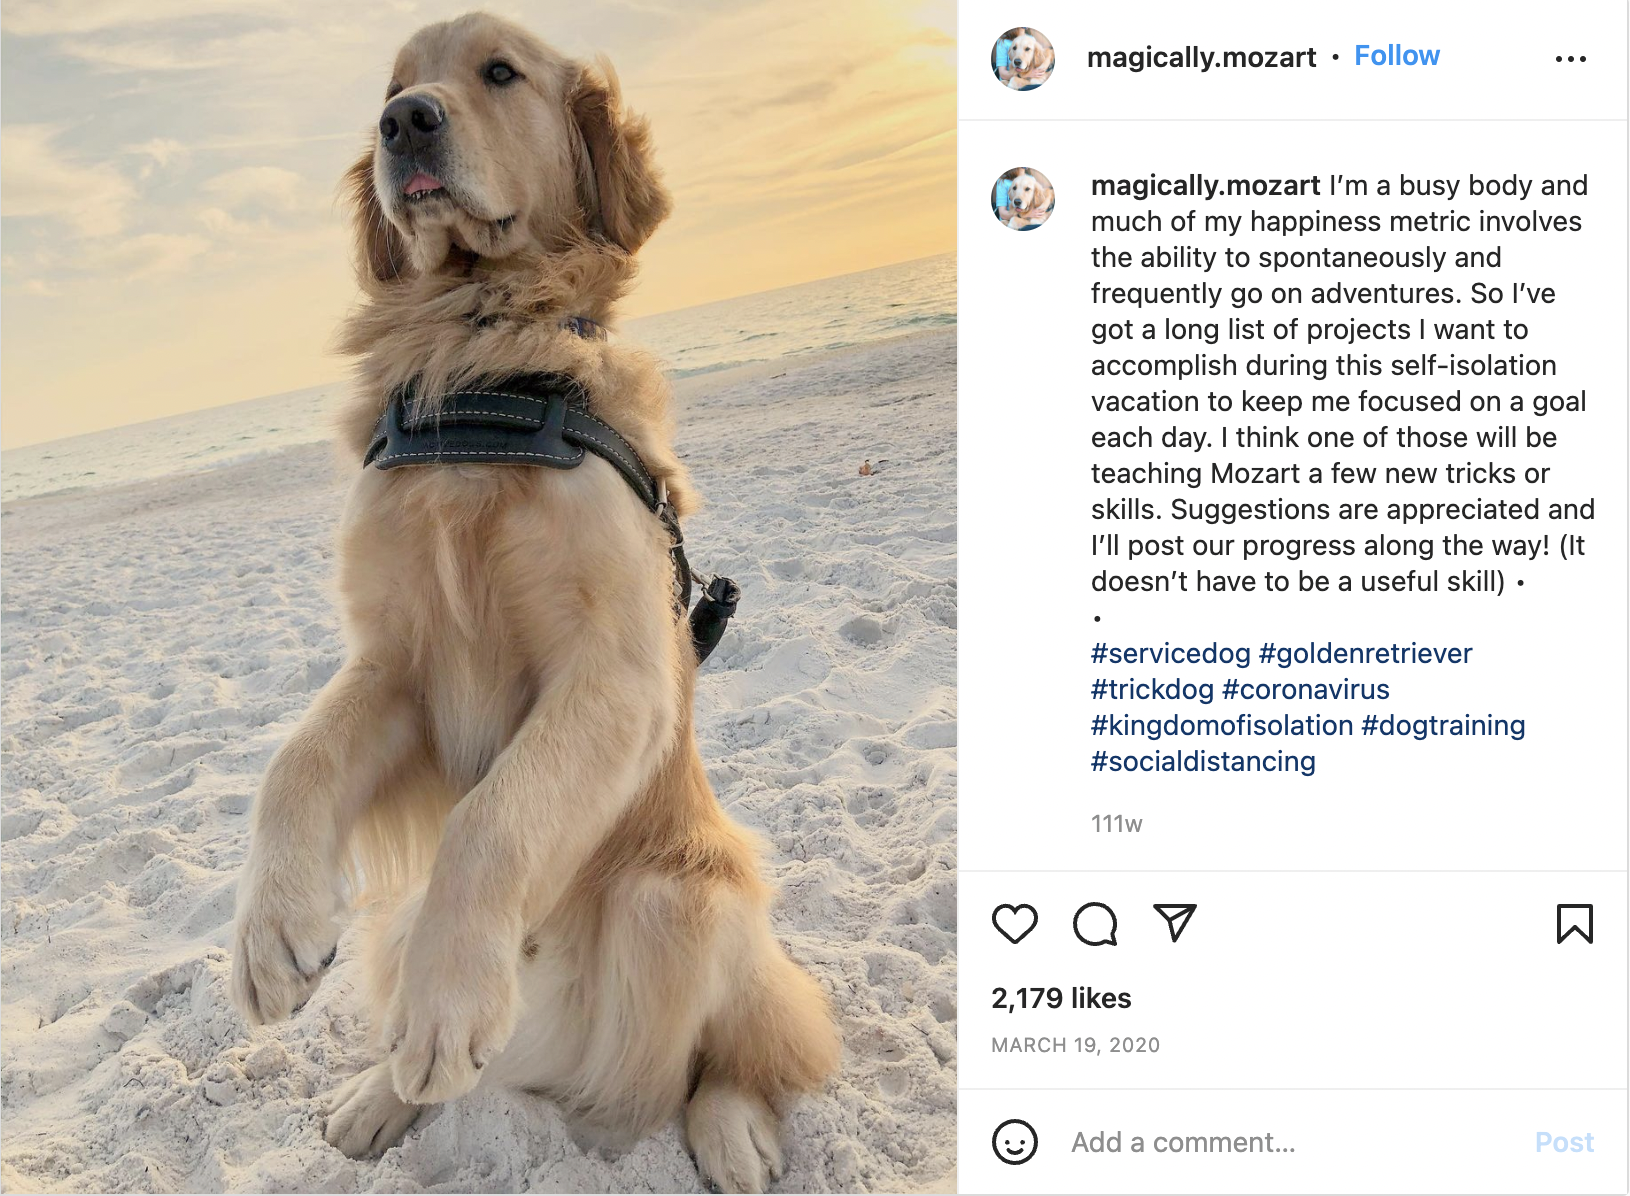Open the emoji picker smiley icon

pos(1014,1142)
